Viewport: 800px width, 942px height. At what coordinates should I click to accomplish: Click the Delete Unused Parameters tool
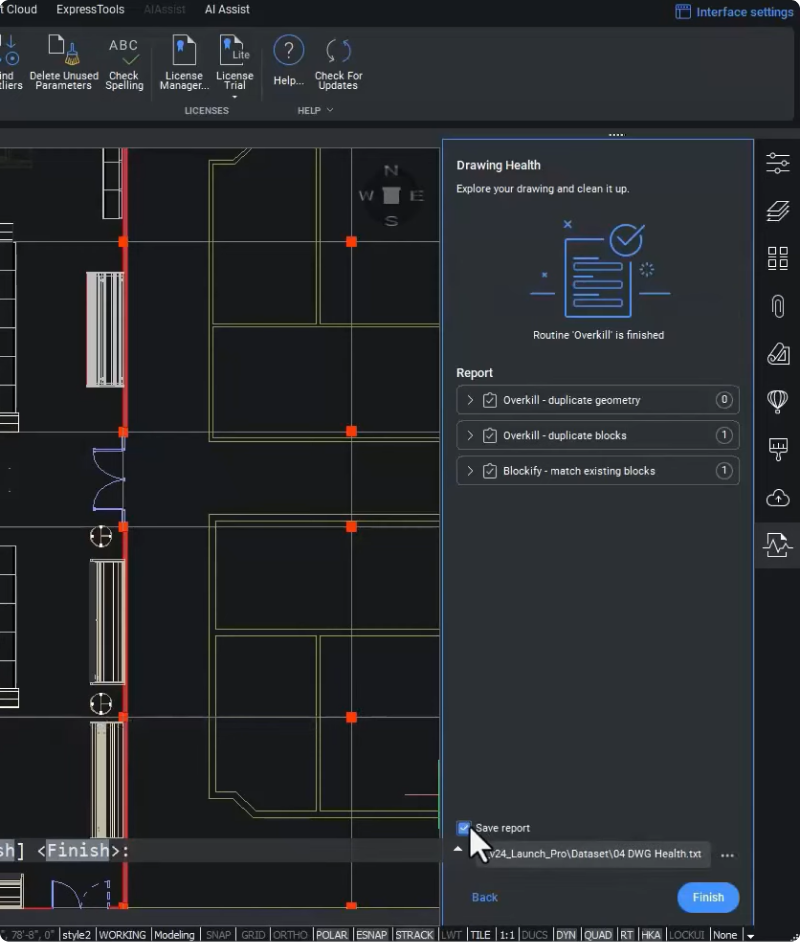coord(64,65)
